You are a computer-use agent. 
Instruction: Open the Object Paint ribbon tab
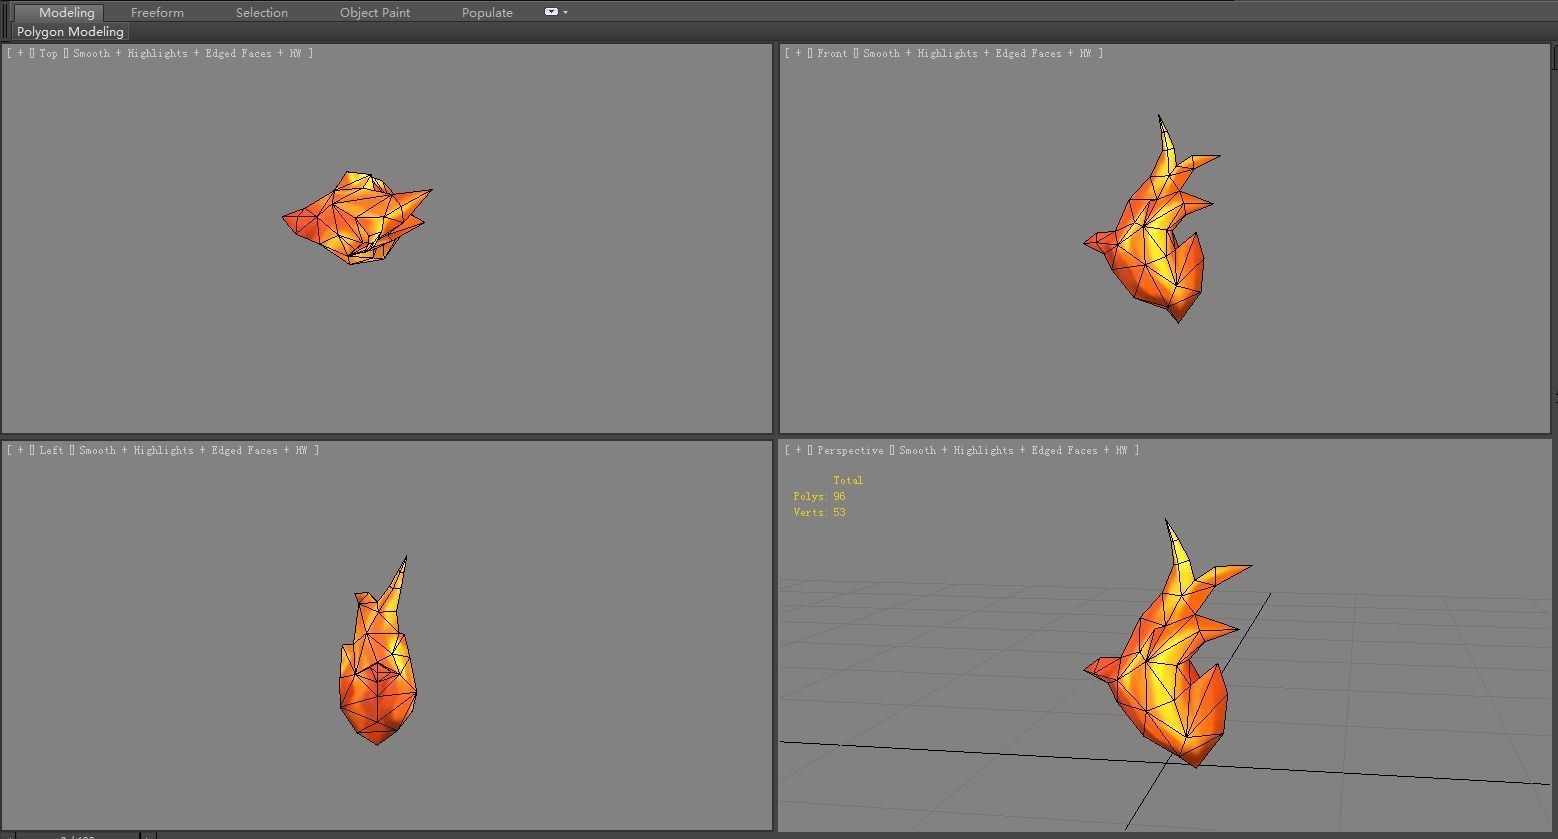pyautogui.click(x=375, y=13)
